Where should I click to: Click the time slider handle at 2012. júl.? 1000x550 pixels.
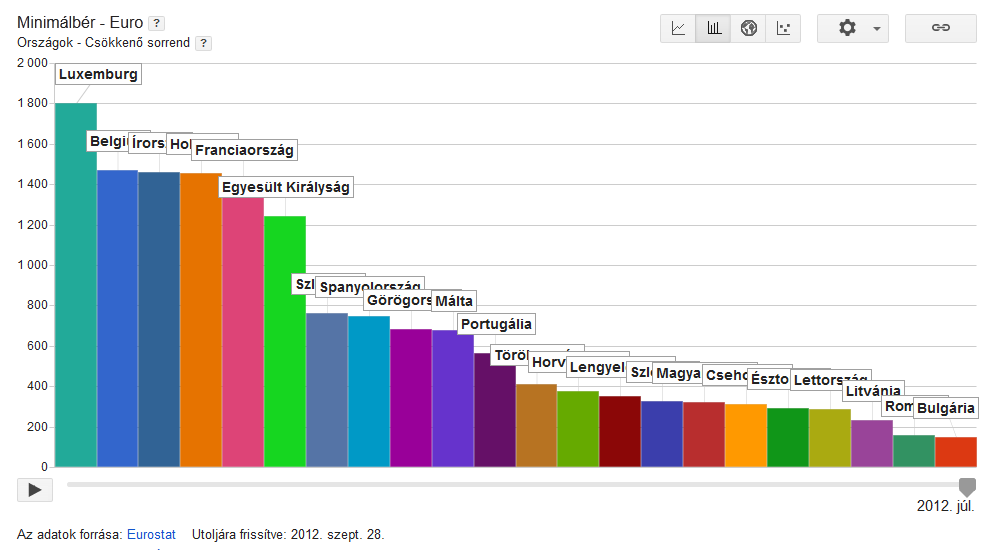coord(966,486)
